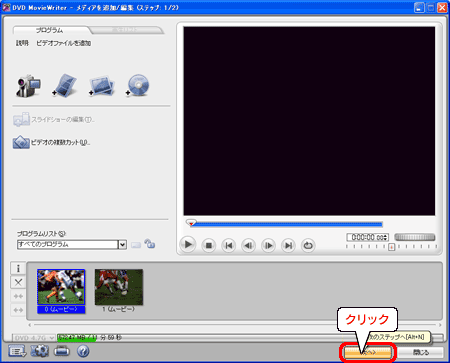450x363 pixels.
Task: Click the 説明 description label
Action: pos(22,43)
